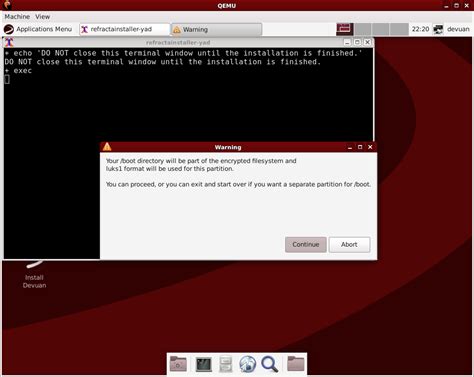Click the 'luks1 format will be used' message text
Image resolution: width=474 pixels, height=377 pixels.
point(170,169)
